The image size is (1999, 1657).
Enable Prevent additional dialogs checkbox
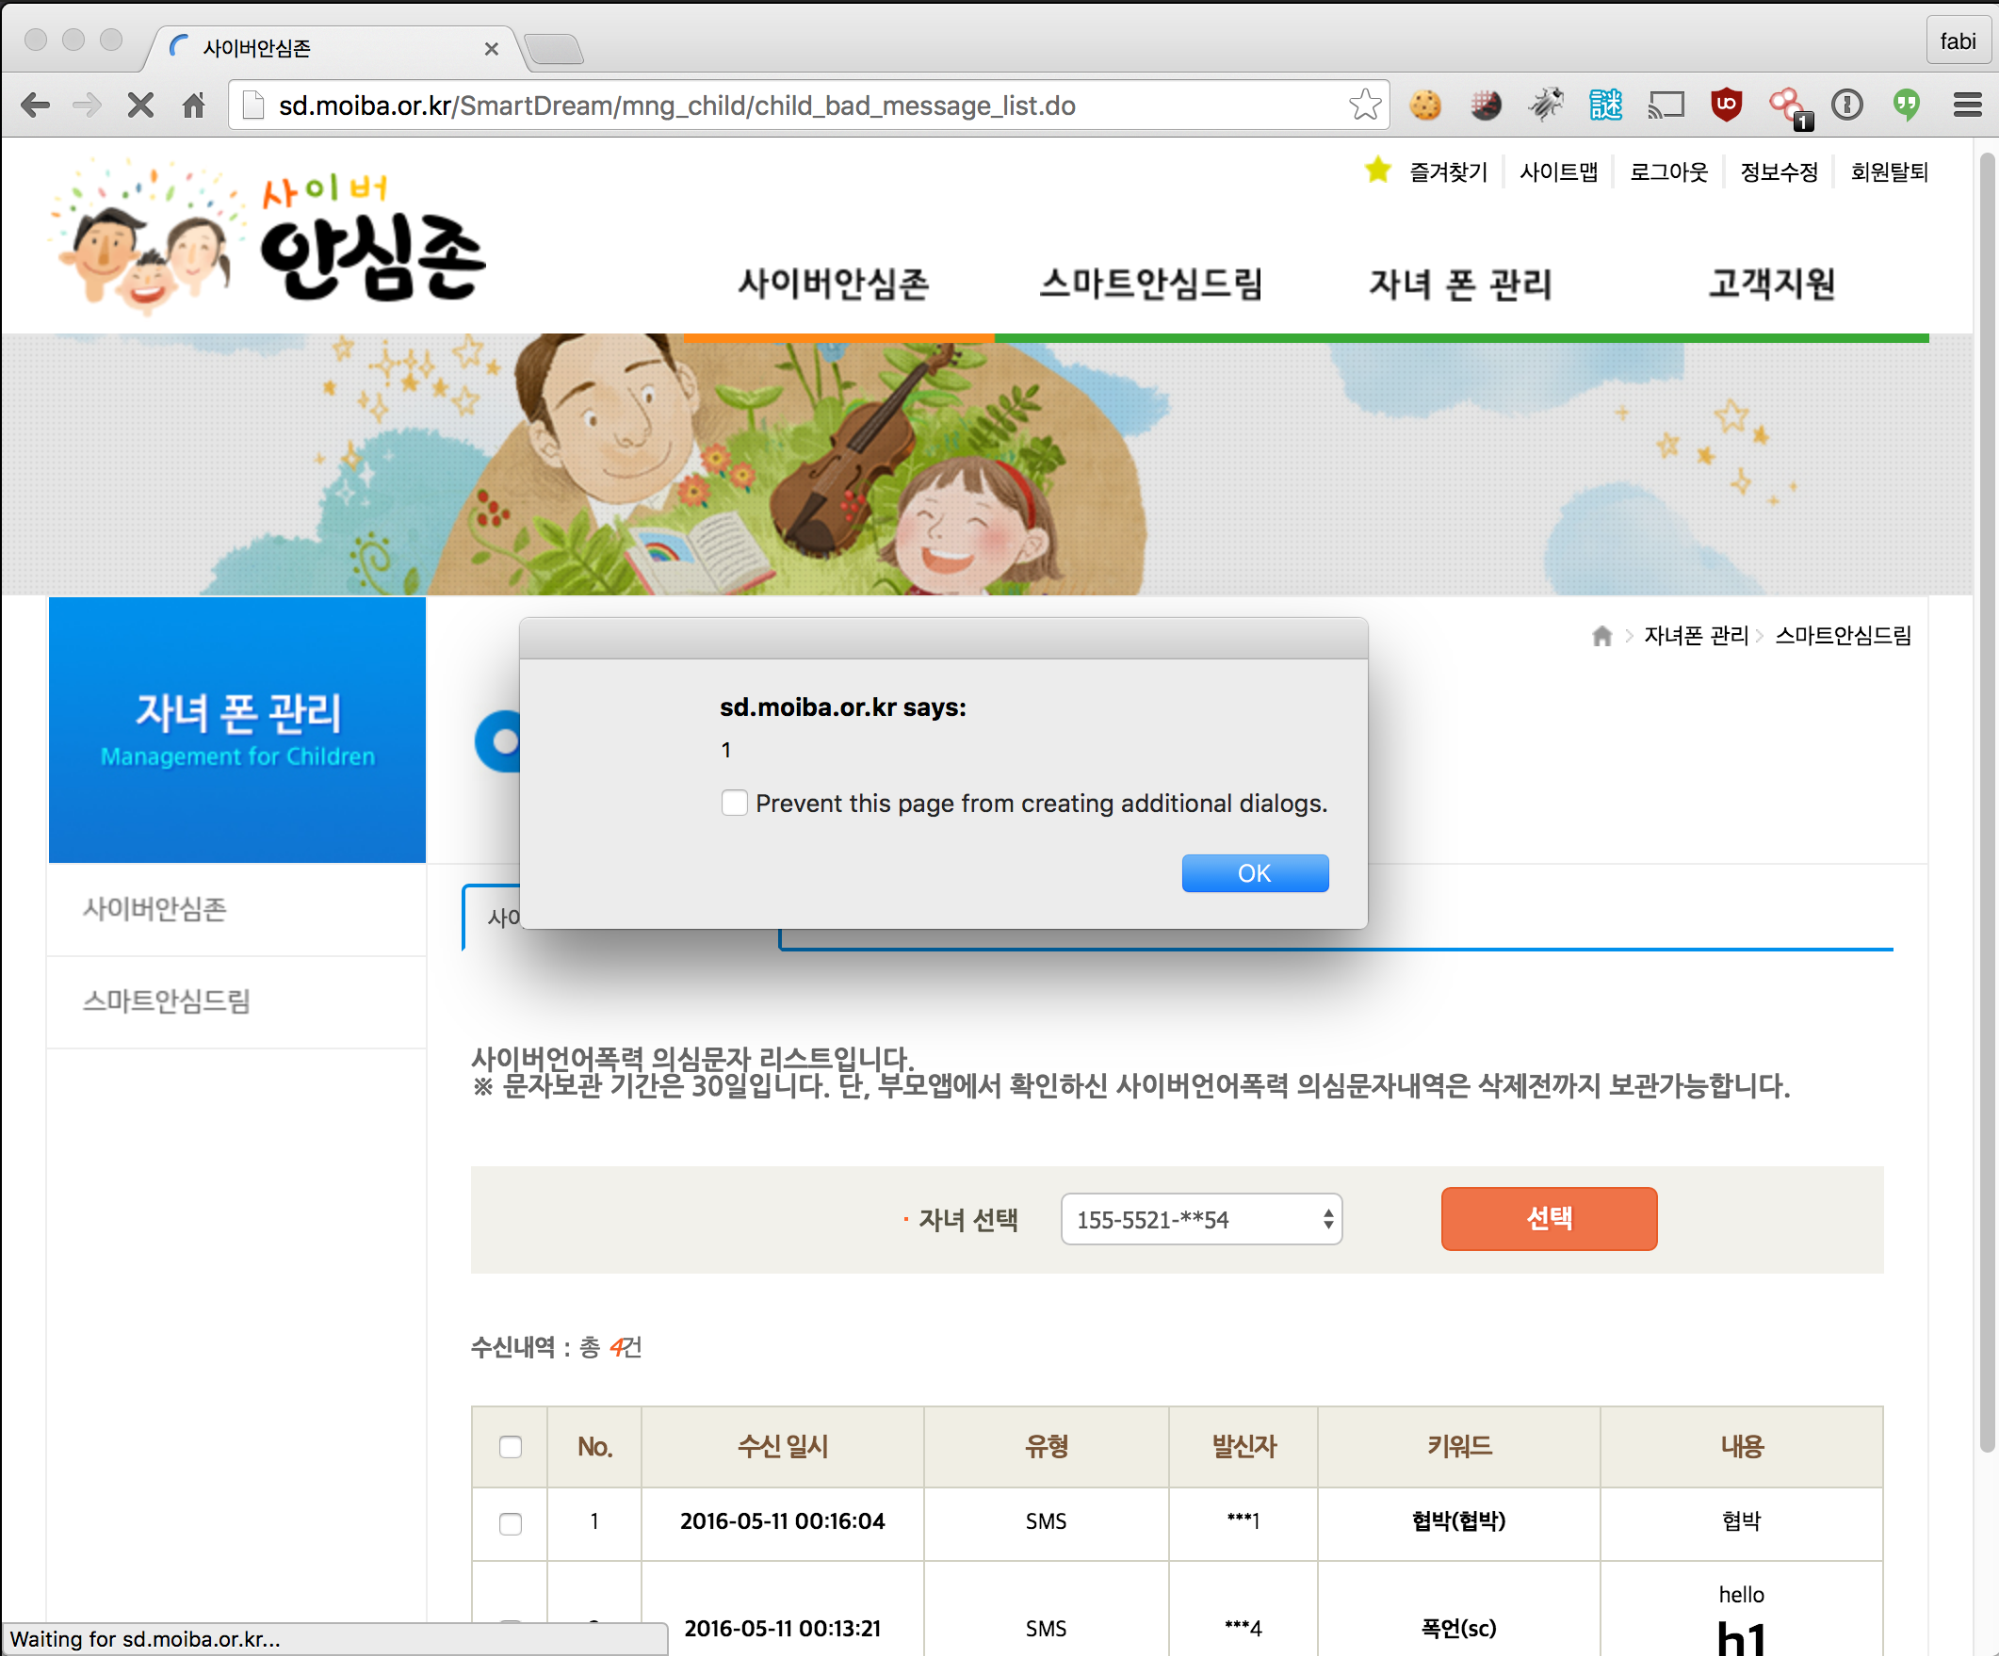click(x=734, y=803)
